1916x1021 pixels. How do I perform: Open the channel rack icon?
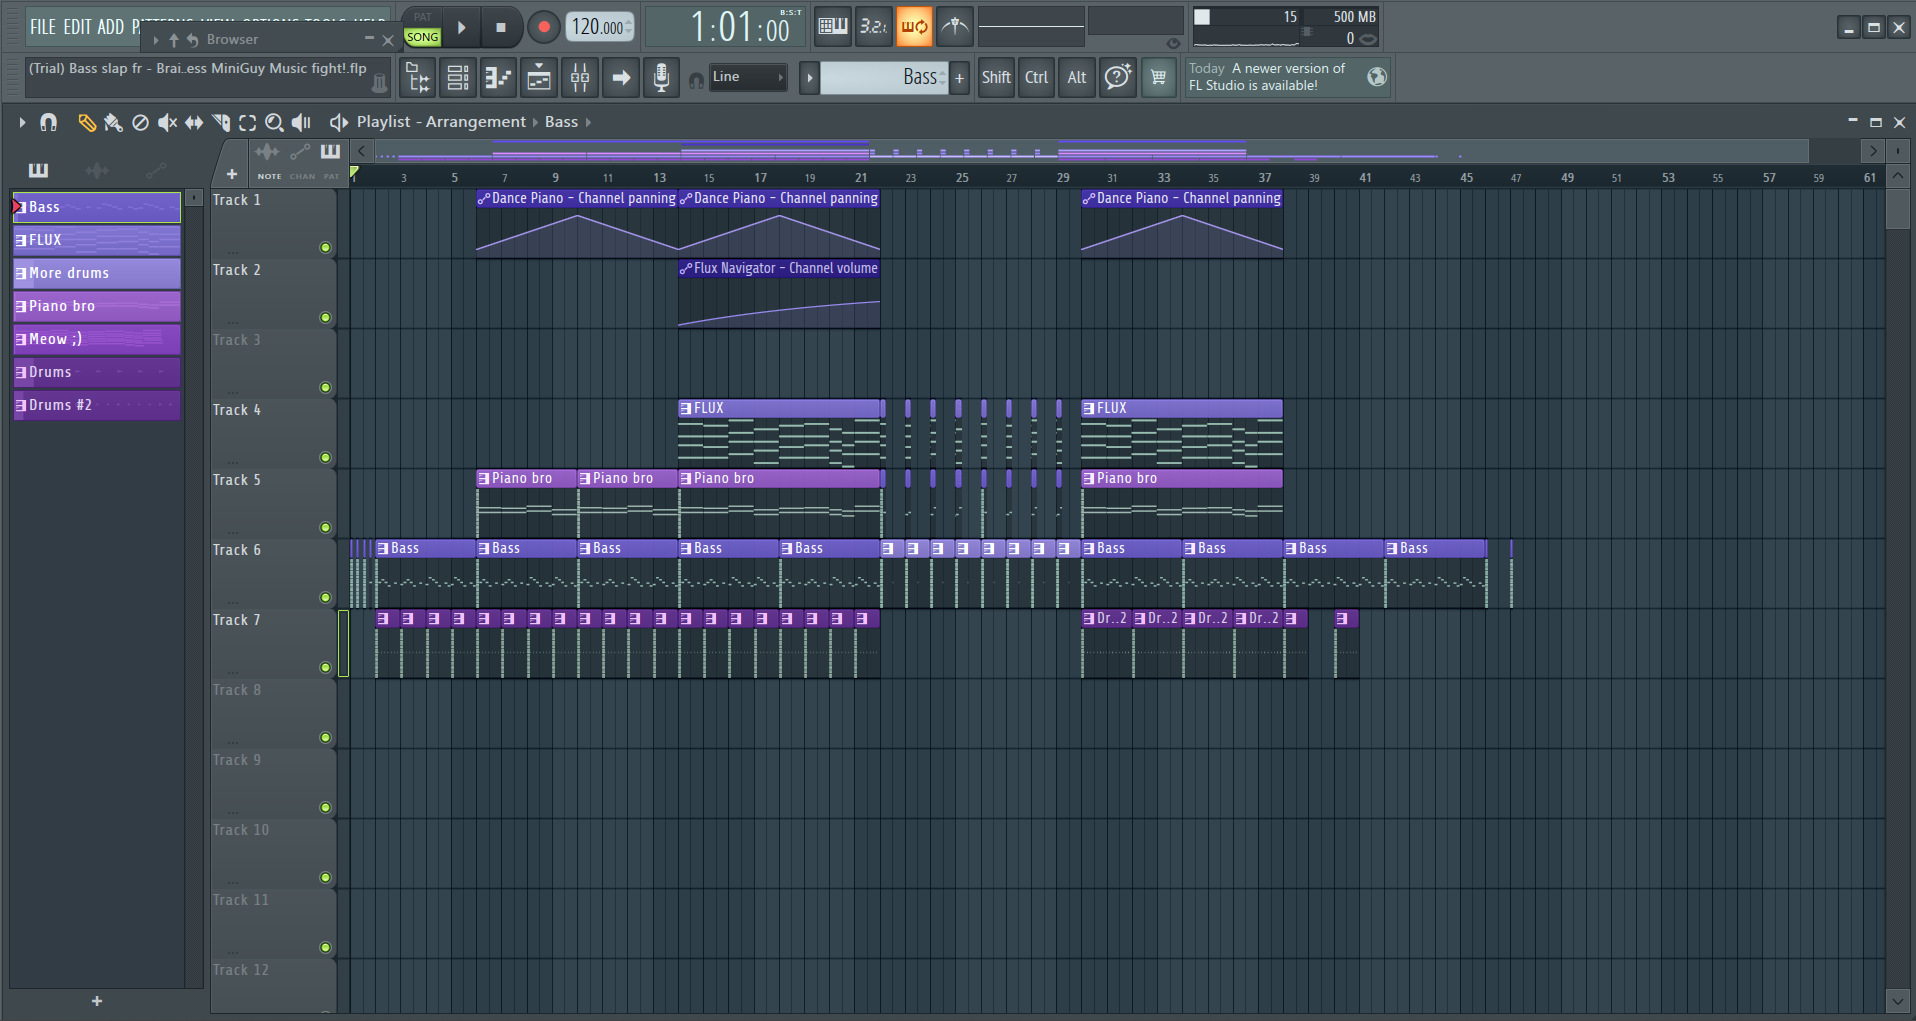pos(458,77)
